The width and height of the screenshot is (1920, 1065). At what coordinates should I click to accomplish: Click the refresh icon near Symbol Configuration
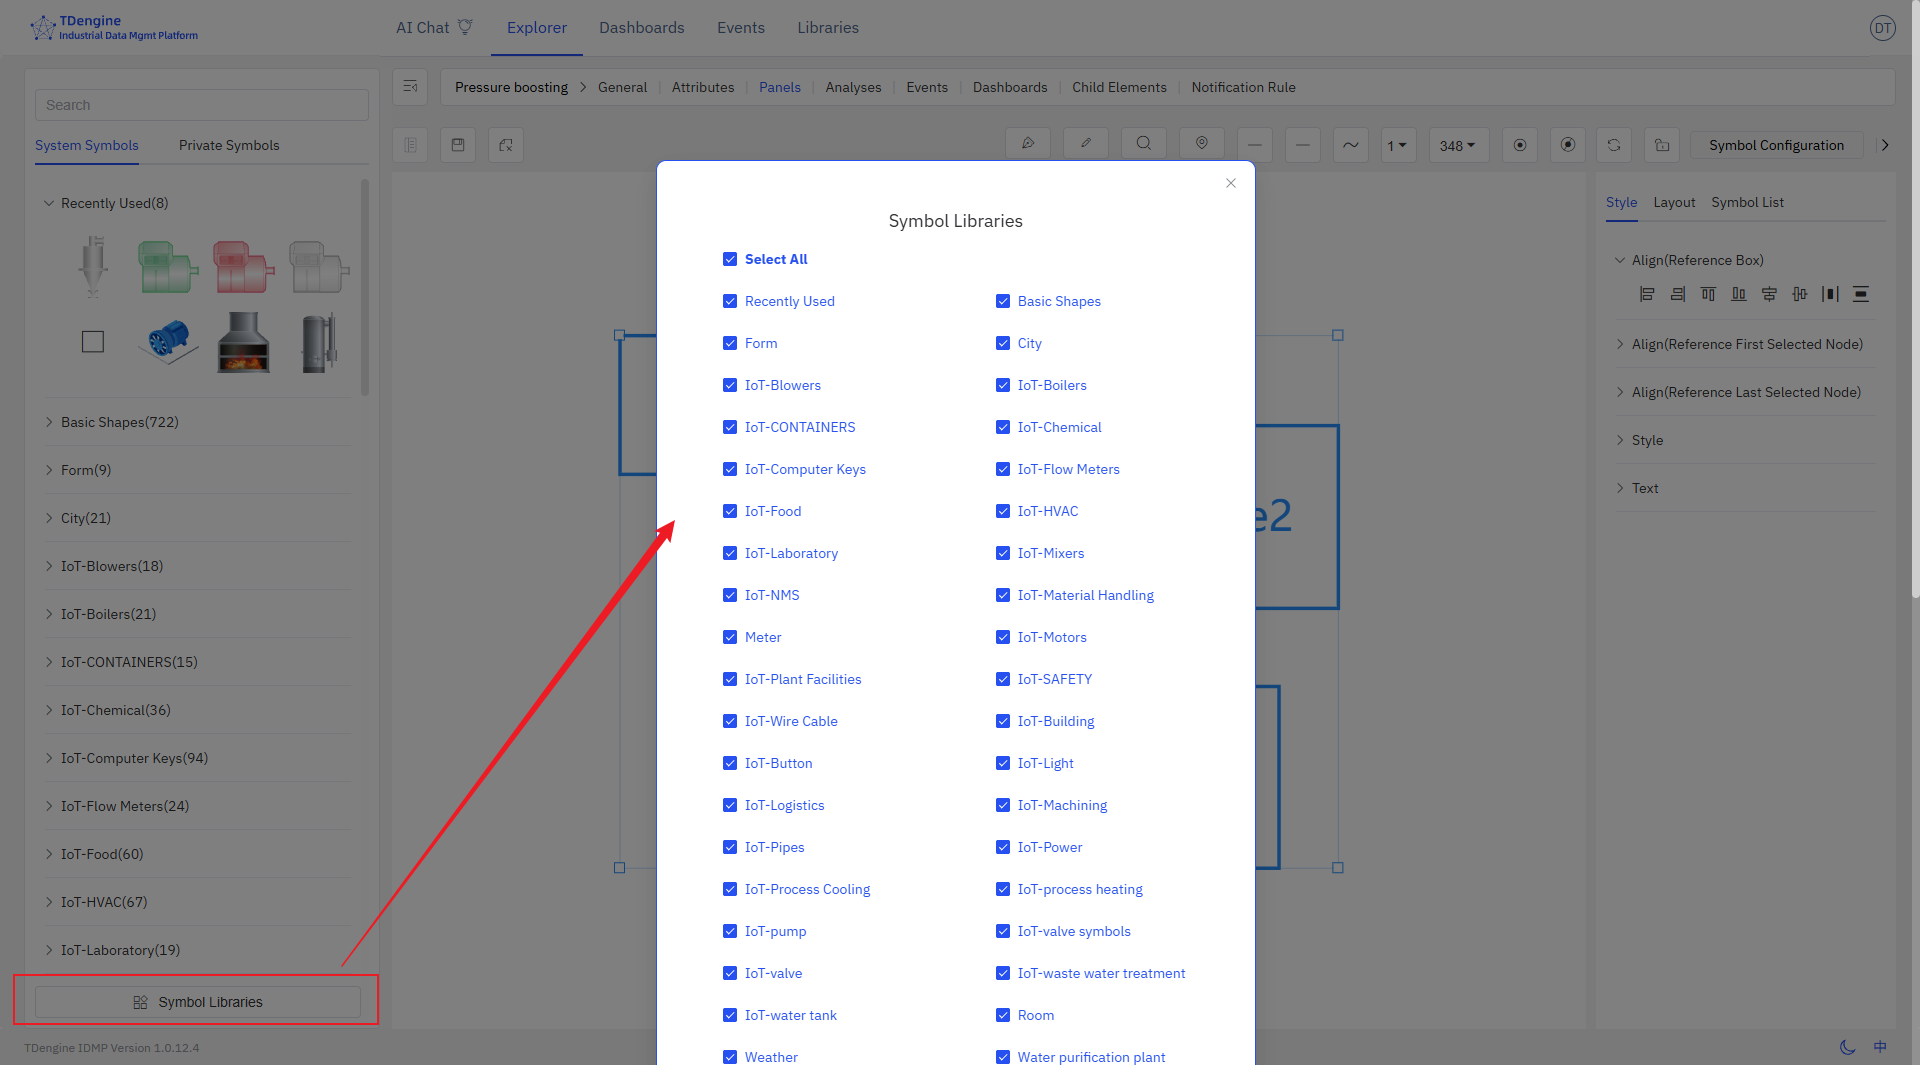[x=1613, y=145]
